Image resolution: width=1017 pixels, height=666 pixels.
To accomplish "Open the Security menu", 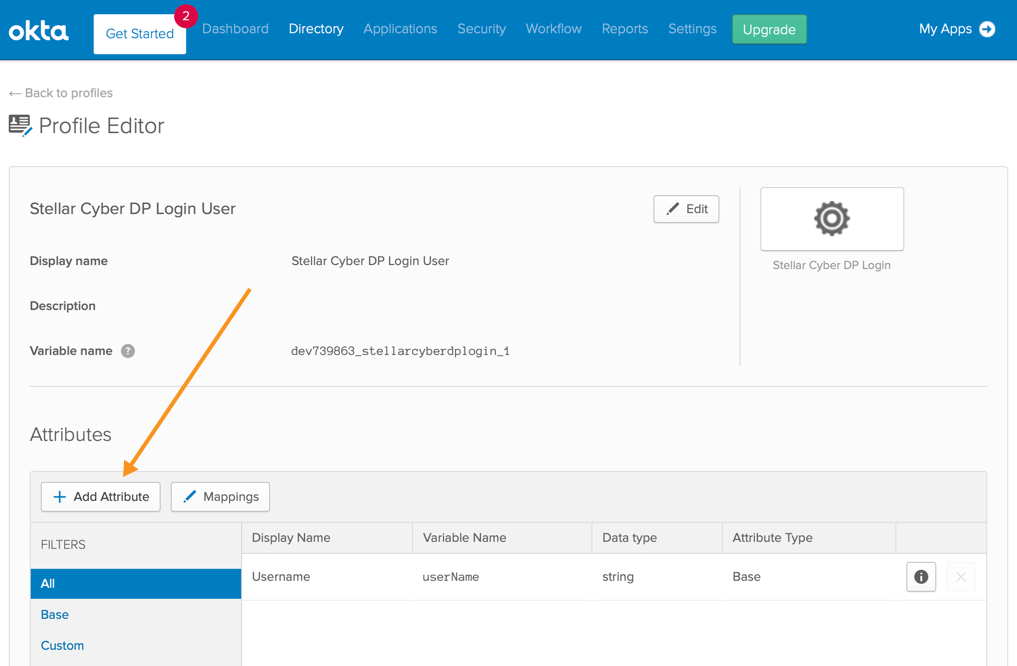I will [481, 29].
